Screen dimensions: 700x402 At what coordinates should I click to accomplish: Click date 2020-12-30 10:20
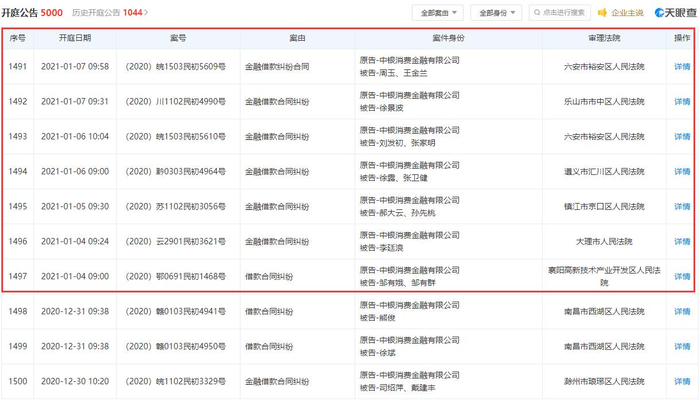(x=75, y=381)
